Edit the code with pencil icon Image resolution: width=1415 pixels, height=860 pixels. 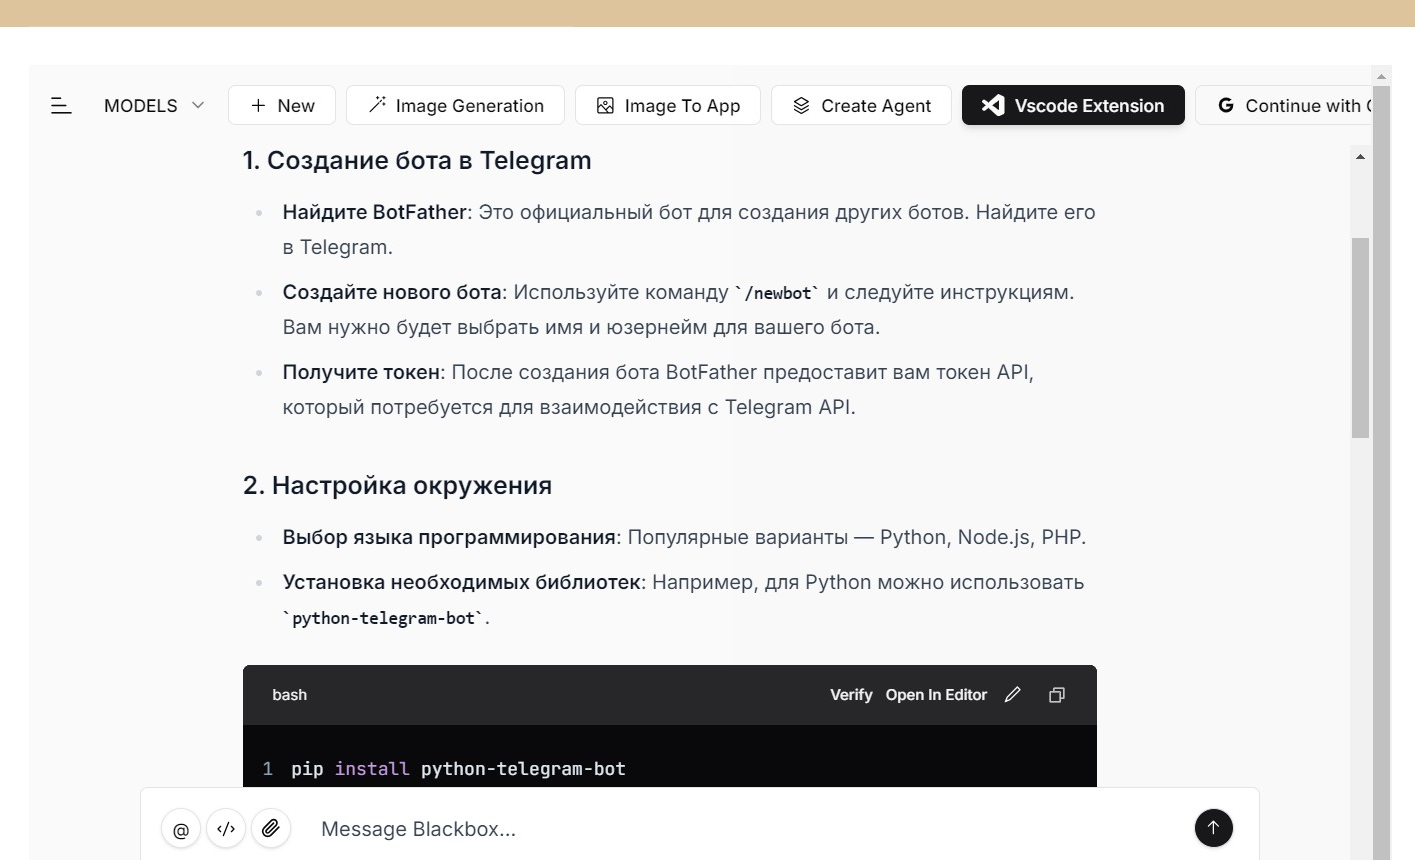[1013, 695]
